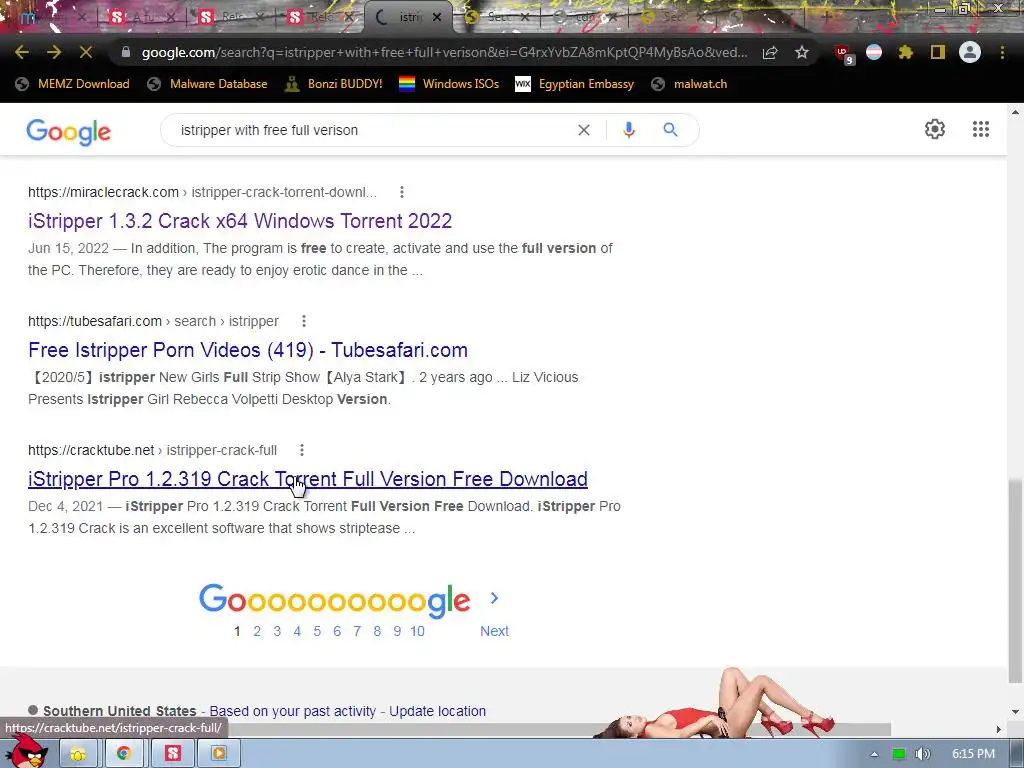1024x768 pixels.
Task: Open the options dots for miraclecrack.com result
Action: (402, 192)
